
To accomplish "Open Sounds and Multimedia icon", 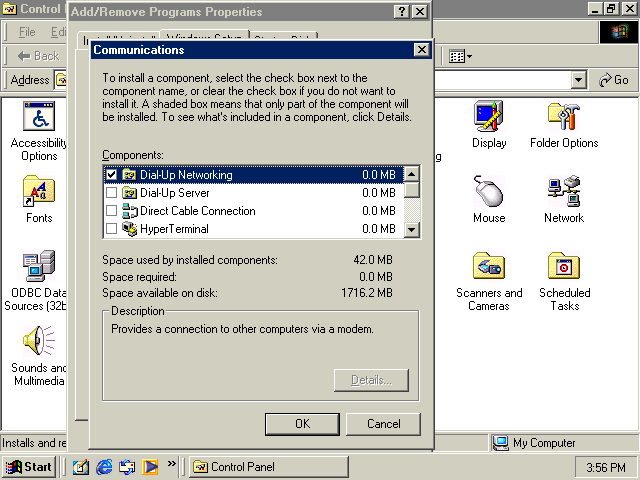I will coord(39,341).
